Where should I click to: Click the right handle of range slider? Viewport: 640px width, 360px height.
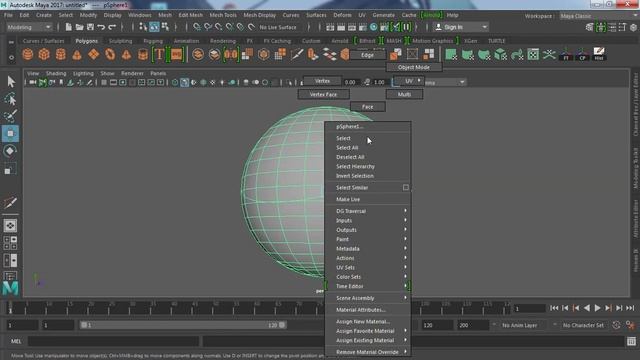coord(282,325)
